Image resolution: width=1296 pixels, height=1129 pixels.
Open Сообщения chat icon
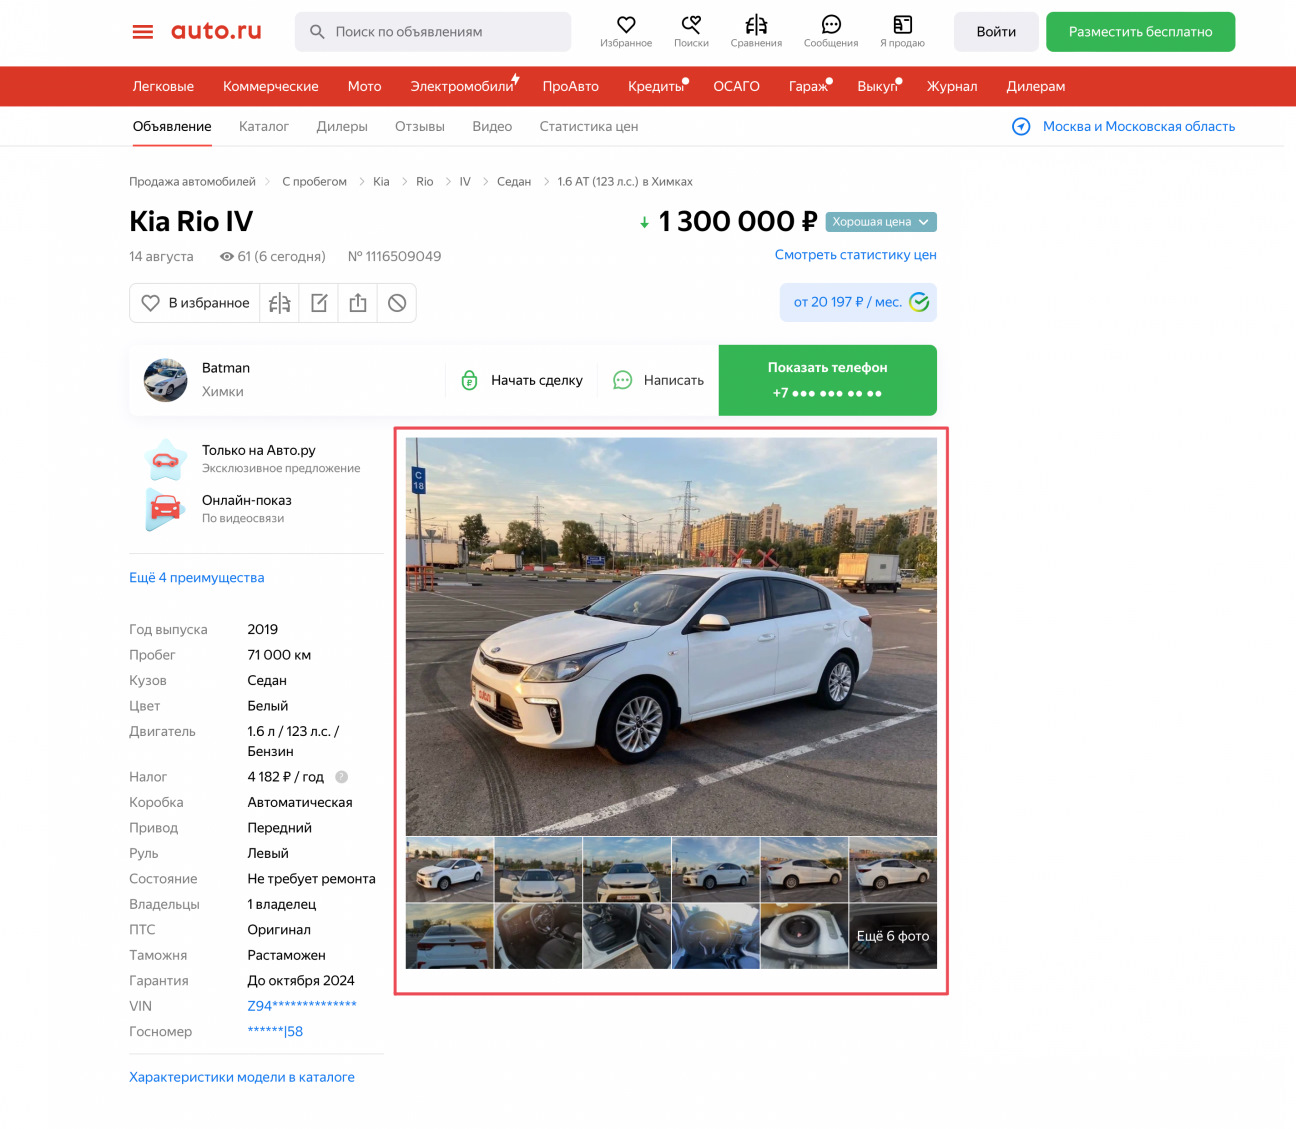[831, 24]
